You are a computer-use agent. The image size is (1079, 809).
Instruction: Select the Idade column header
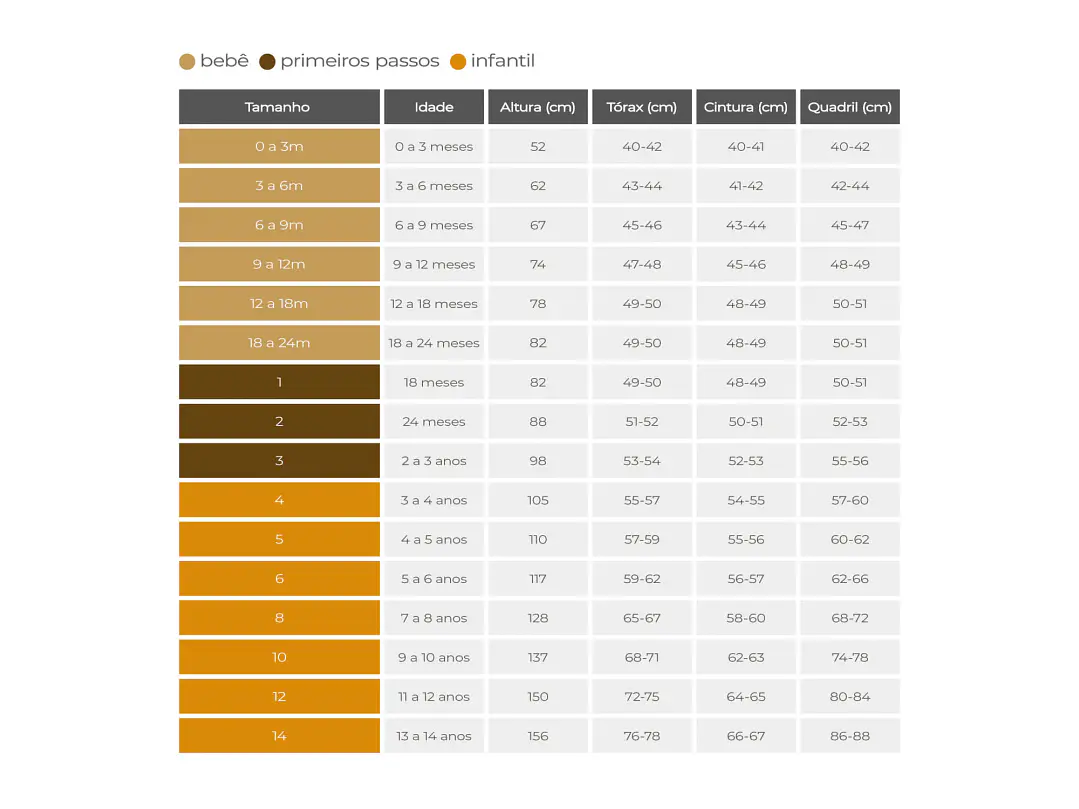[434, 107]
